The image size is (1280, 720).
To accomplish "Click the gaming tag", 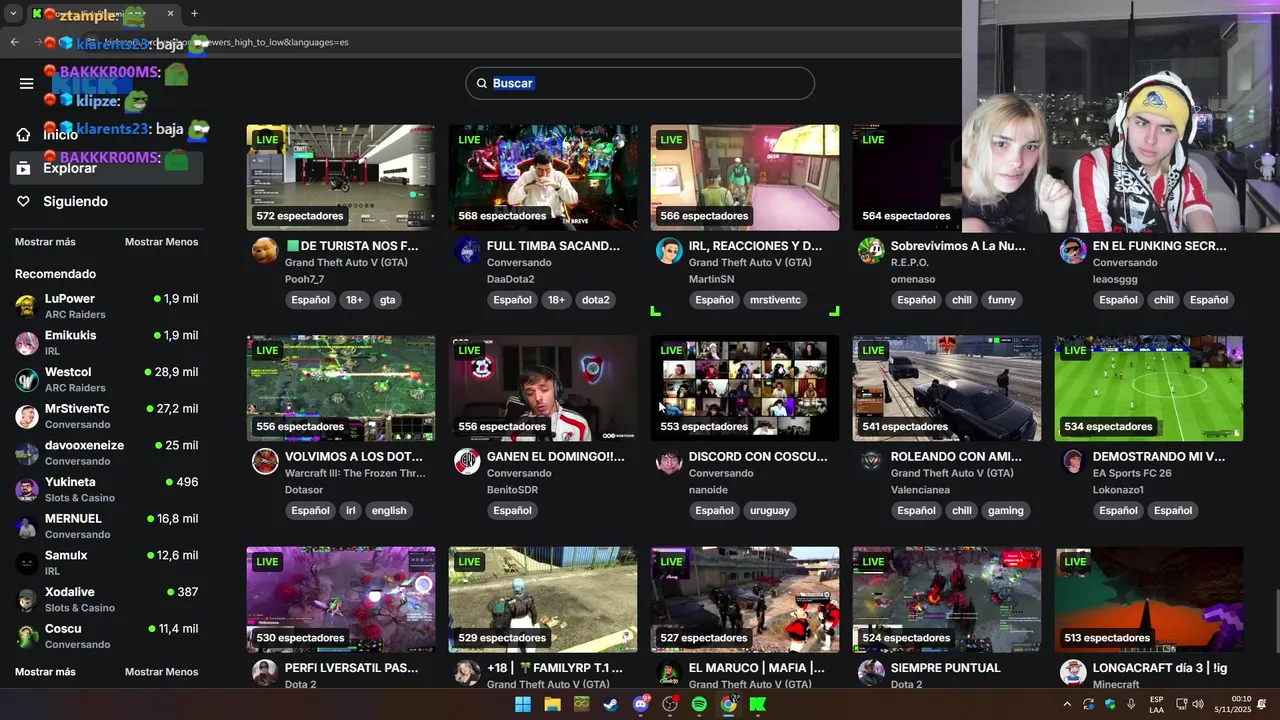I will [1005, 510].
